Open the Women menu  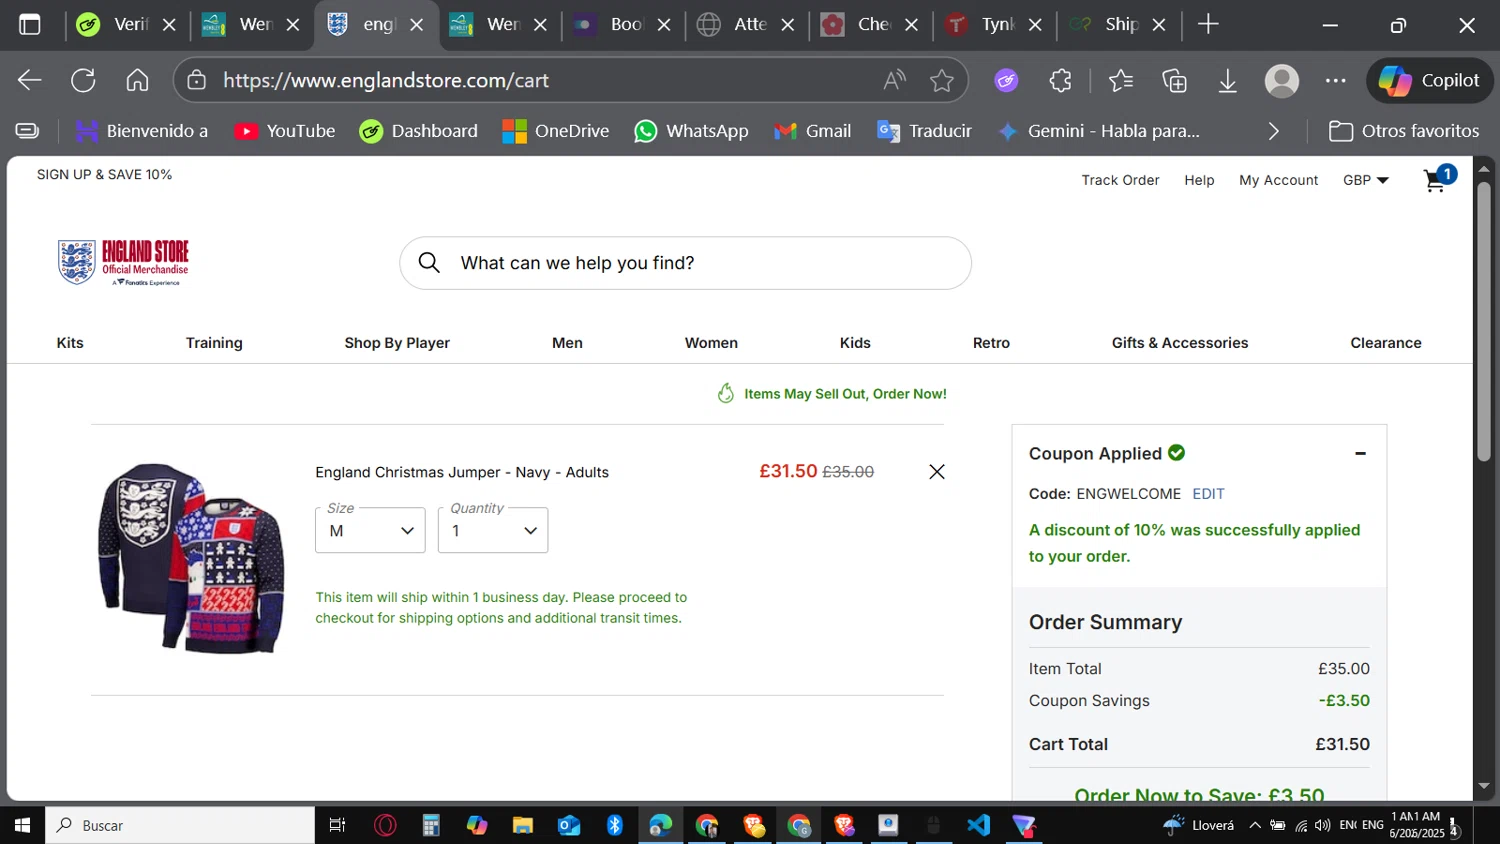(711, 343)
